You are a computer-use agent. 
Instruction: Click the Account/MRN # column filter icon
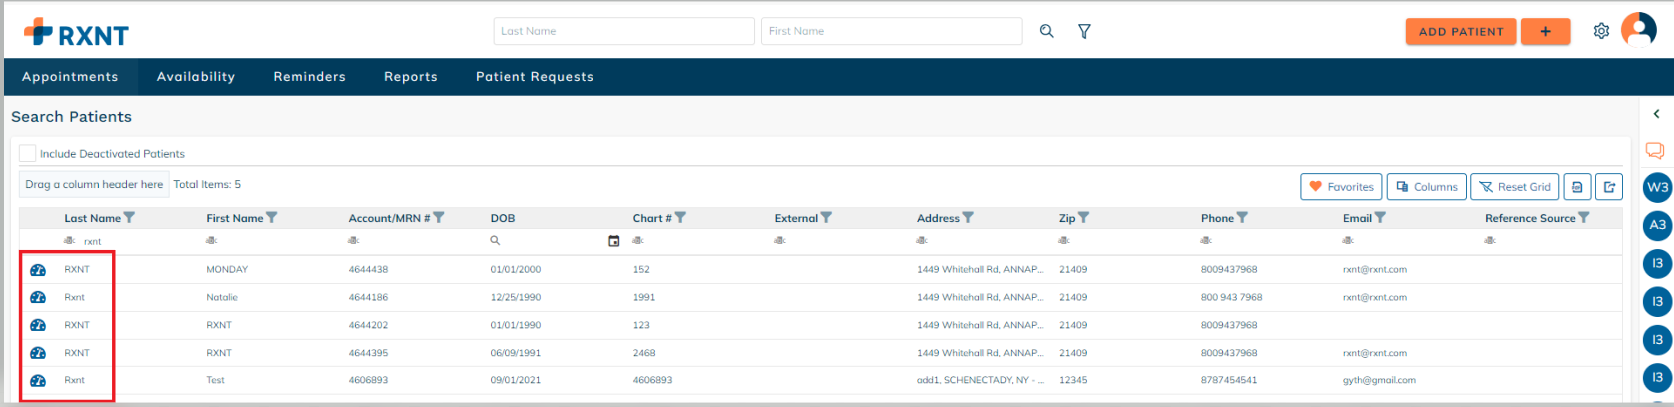coord(439,218)
